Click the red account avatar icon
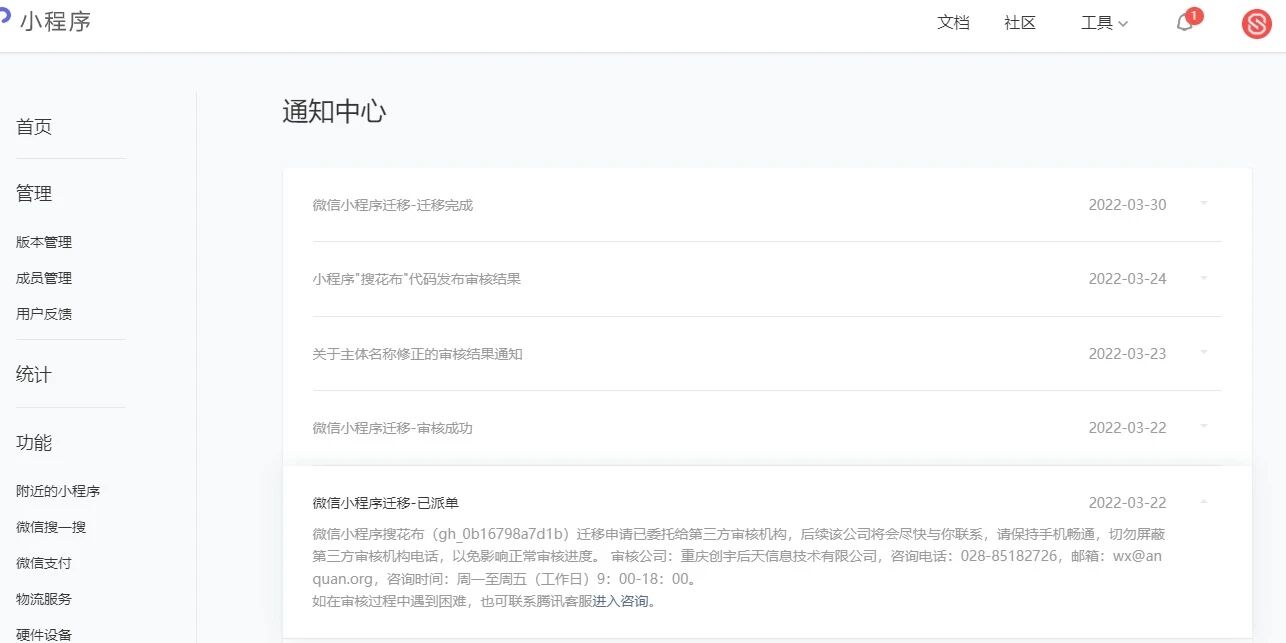The image size is (1286, 643). pos(1256,24)
